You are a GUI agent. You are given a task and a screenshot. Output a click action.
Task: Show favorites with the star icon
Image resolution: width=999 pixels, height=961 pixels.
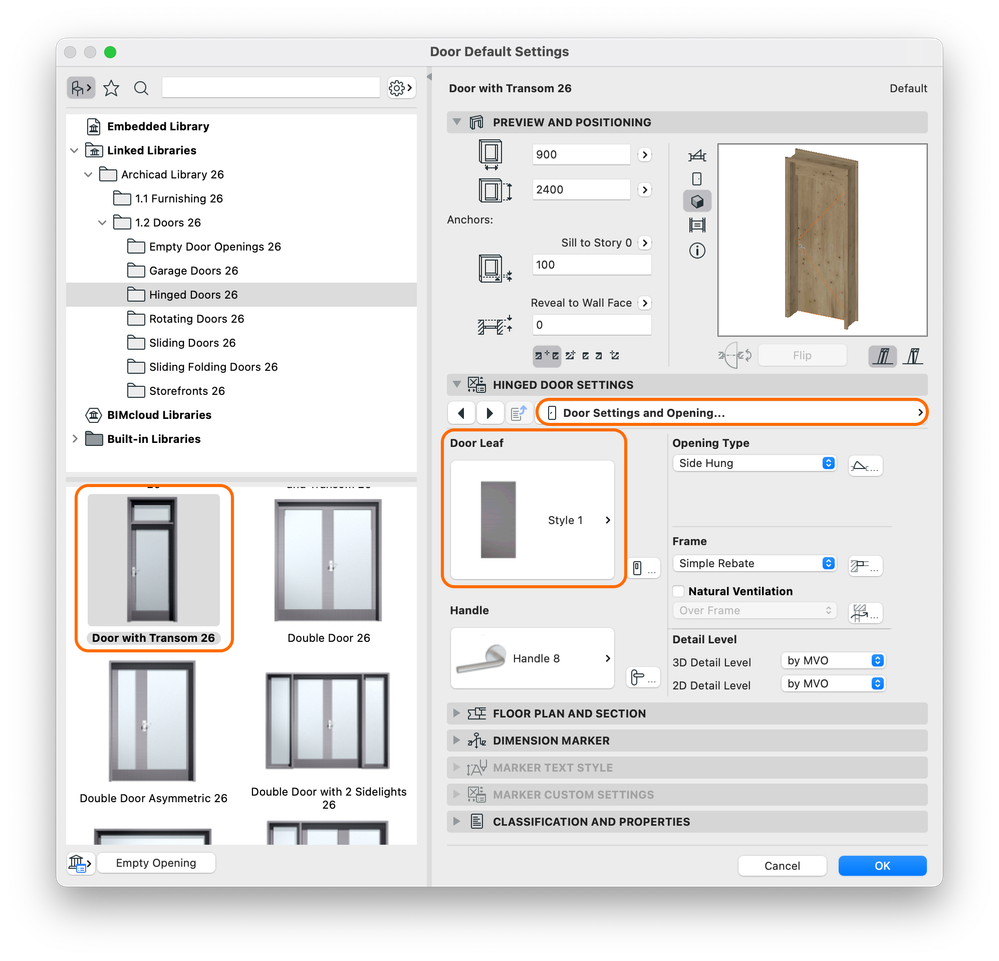tap(111, 88)
